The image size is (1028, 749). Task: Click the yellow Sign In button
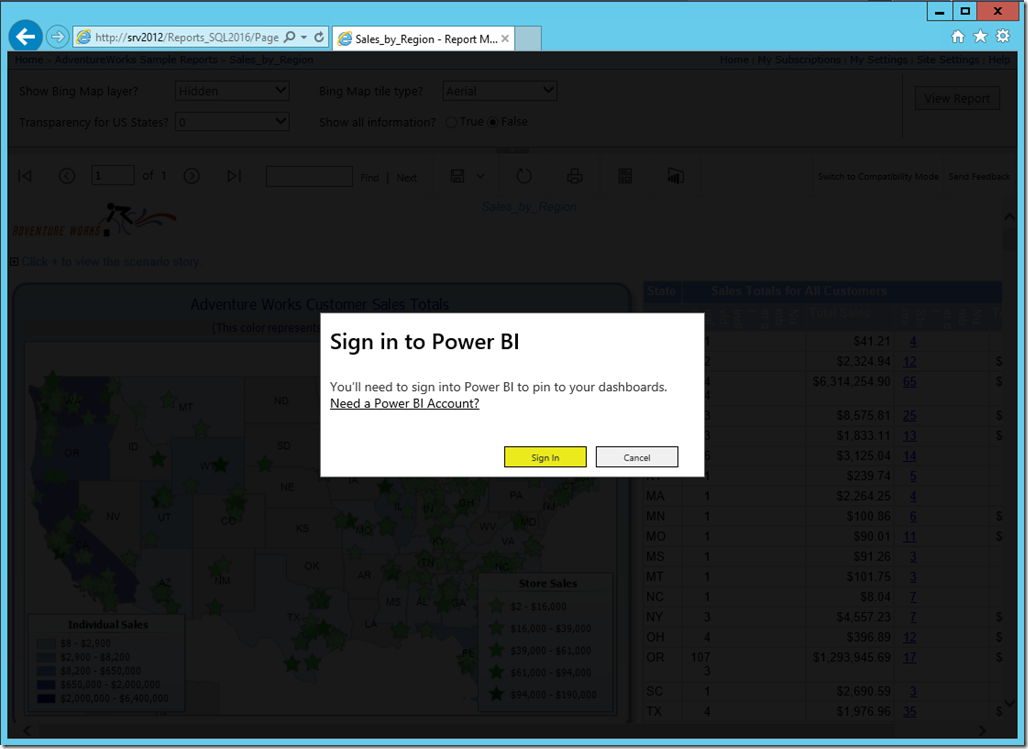(545, 457)
